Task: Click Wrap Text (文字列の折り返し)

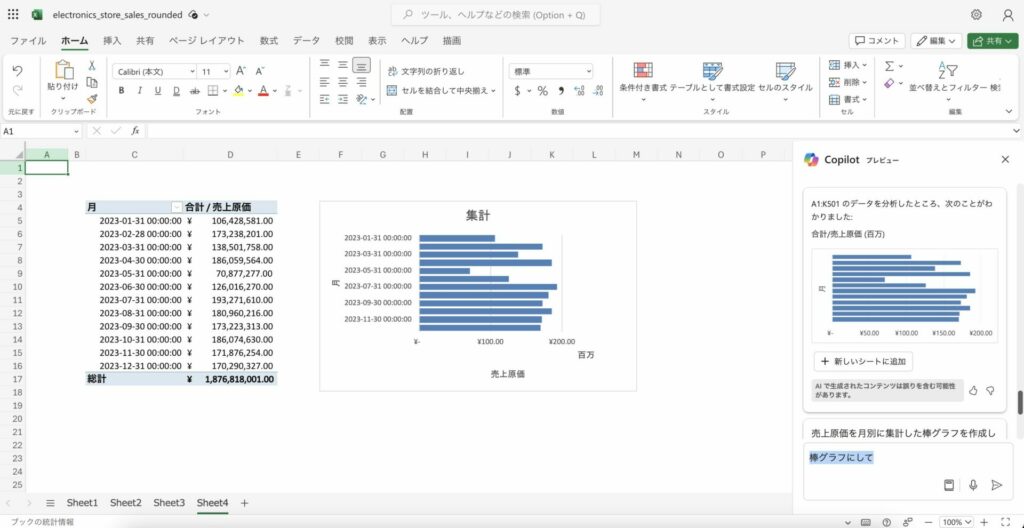Action: (x=426, y=71)
